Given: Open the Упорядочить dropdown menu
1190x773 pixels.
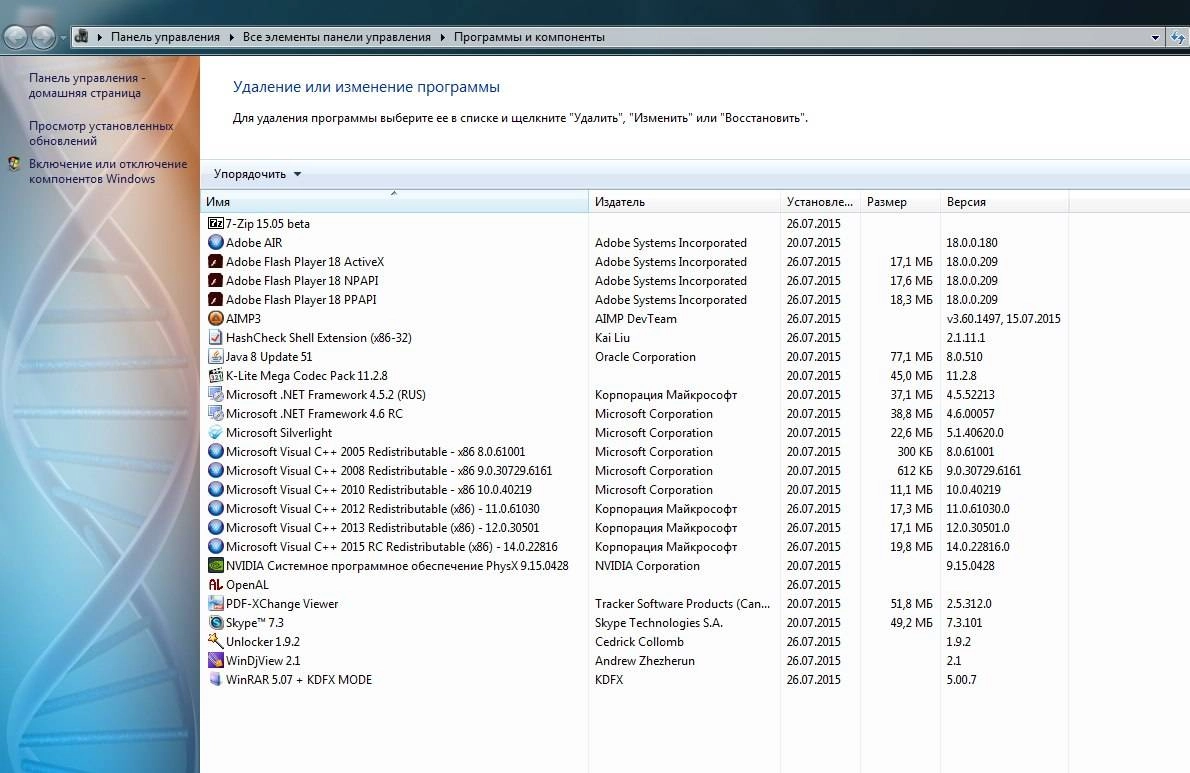Looking at the screenshot, I should coord(257,174).
